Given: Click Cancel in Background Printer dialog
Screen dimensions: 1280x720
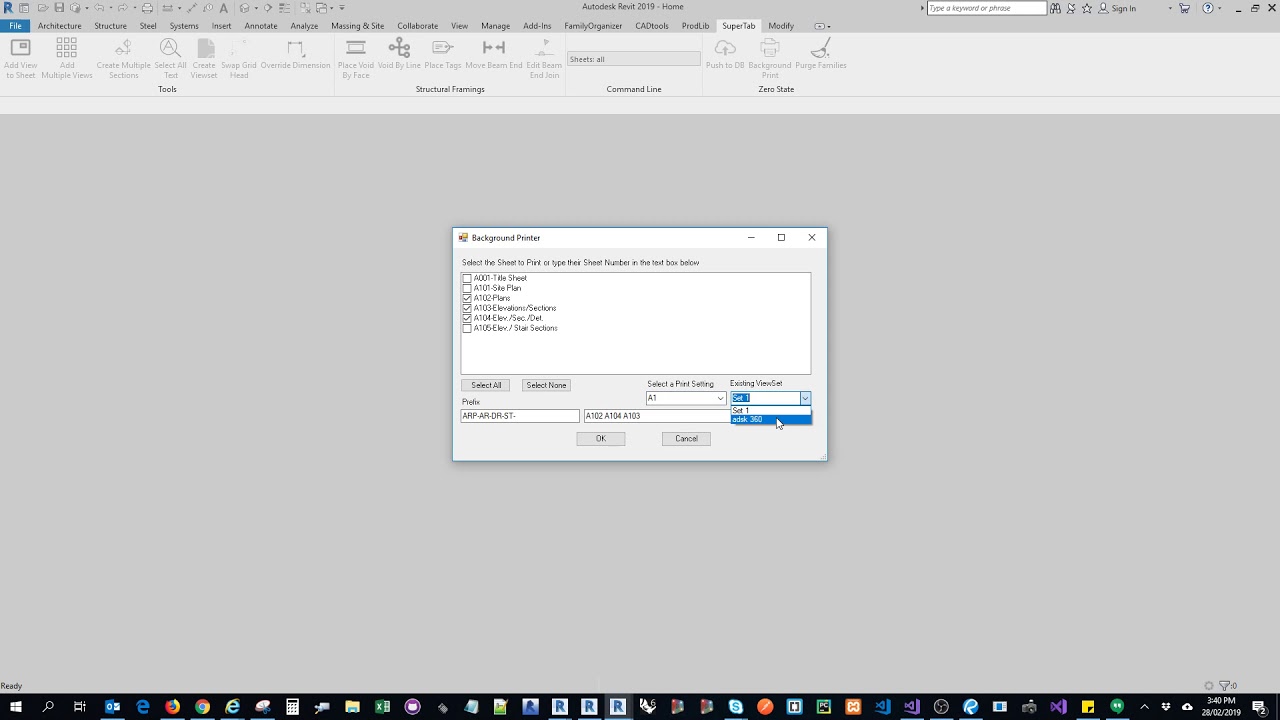Looking at the screenshot, I should pos(686,438).
